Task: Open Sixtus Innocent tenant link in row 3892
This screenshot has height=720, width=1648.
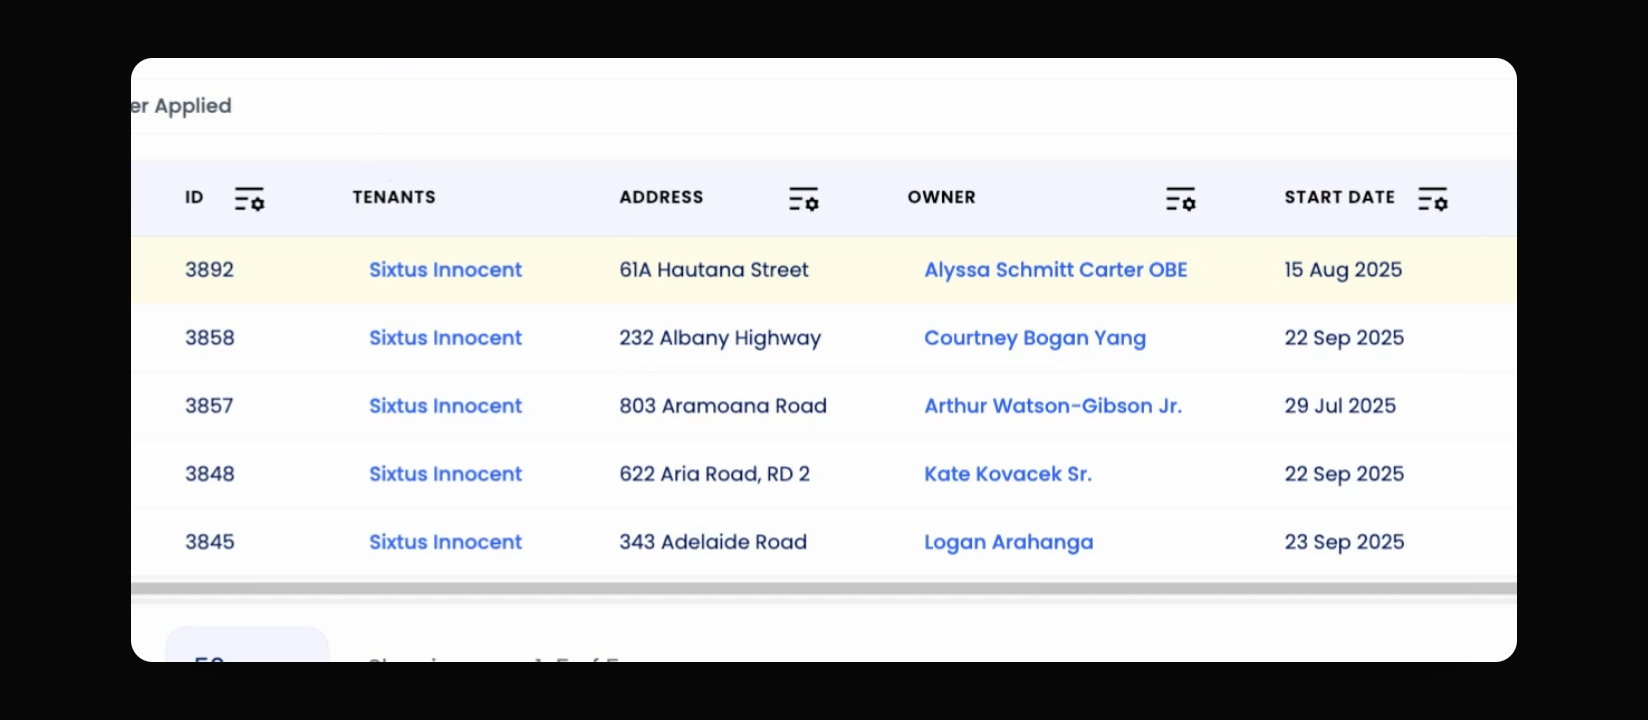Action: click(445, 270)
